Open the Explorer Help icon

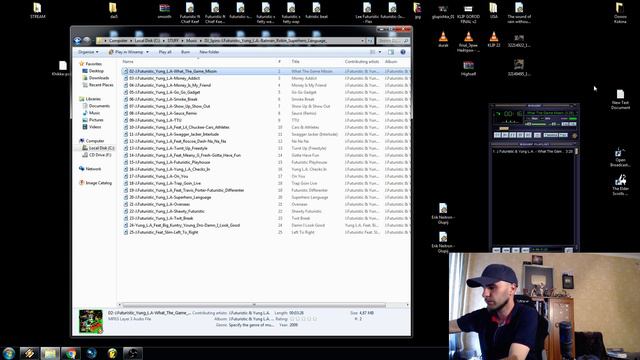click(403, 52)
